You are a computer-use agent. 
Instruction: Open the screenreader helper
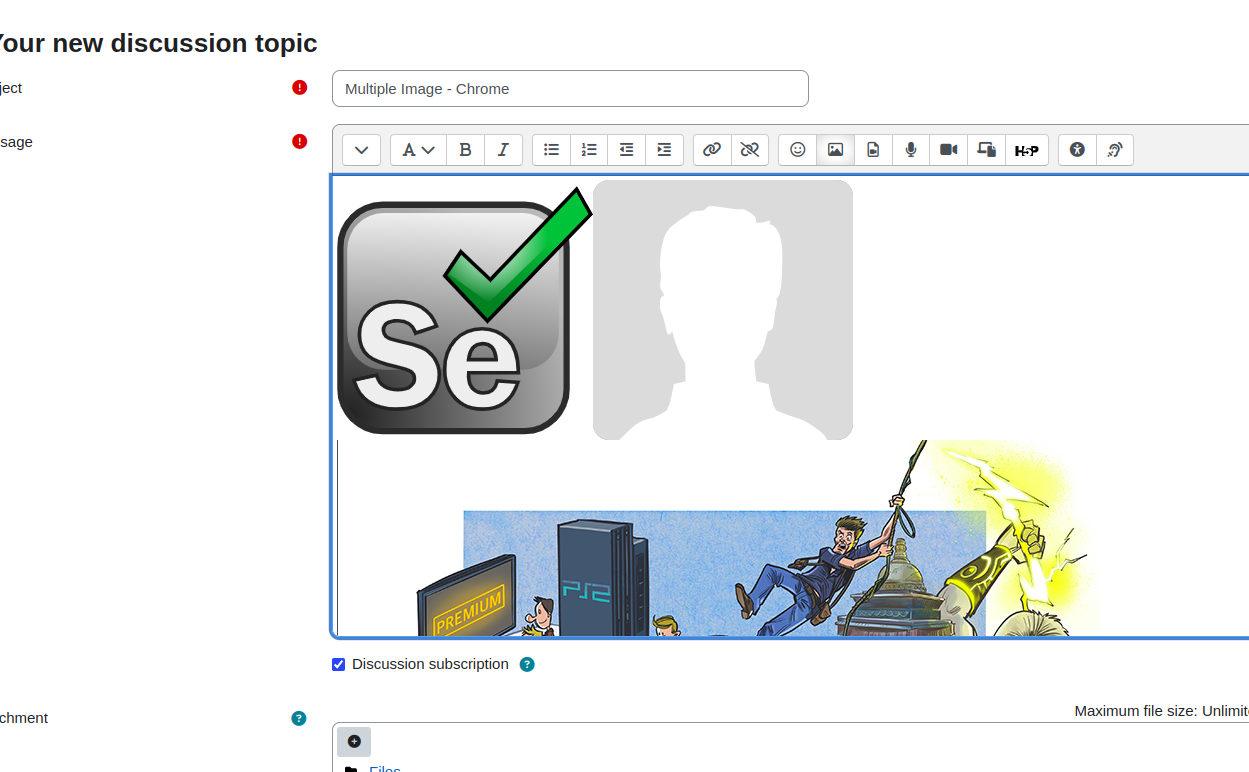(x=1115, y=150)
